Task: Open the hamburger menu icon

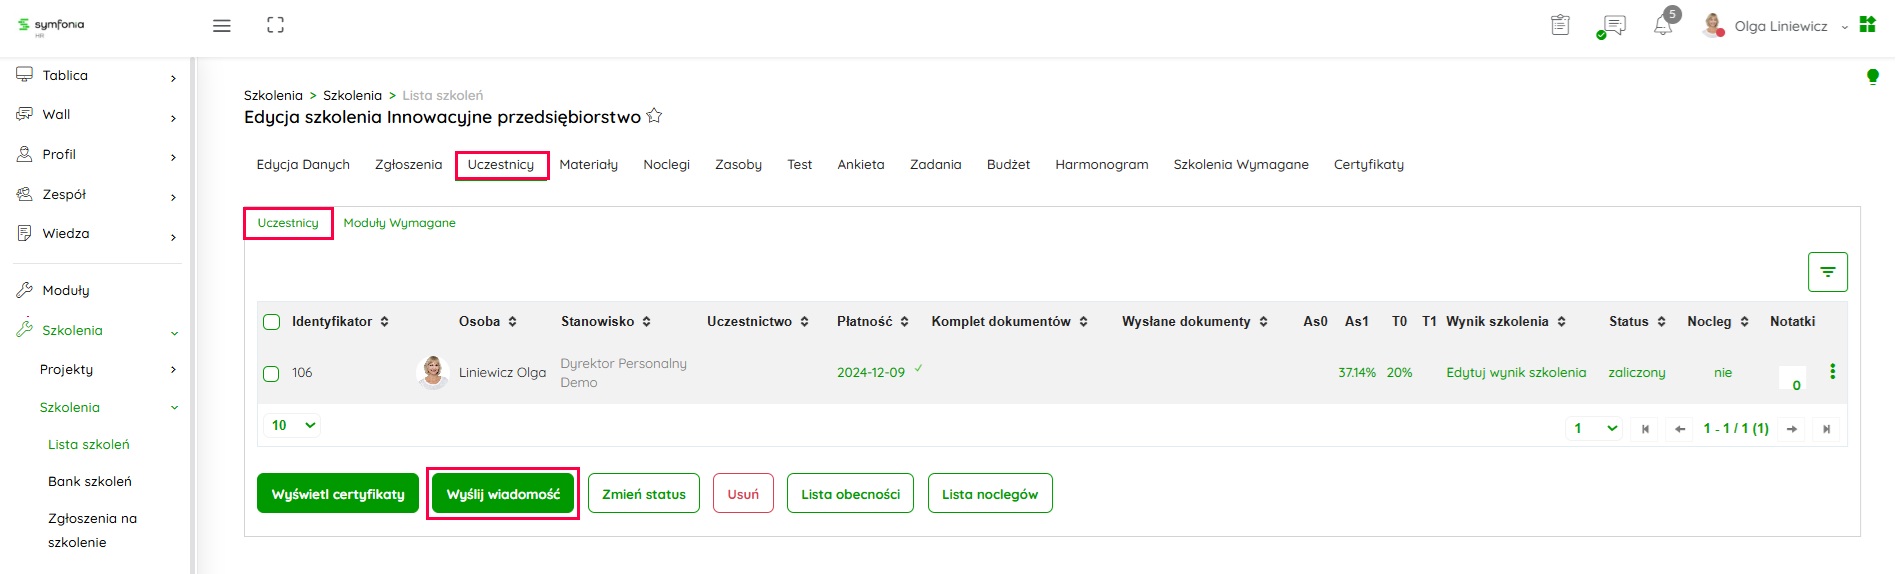Action: coord(222,26)
